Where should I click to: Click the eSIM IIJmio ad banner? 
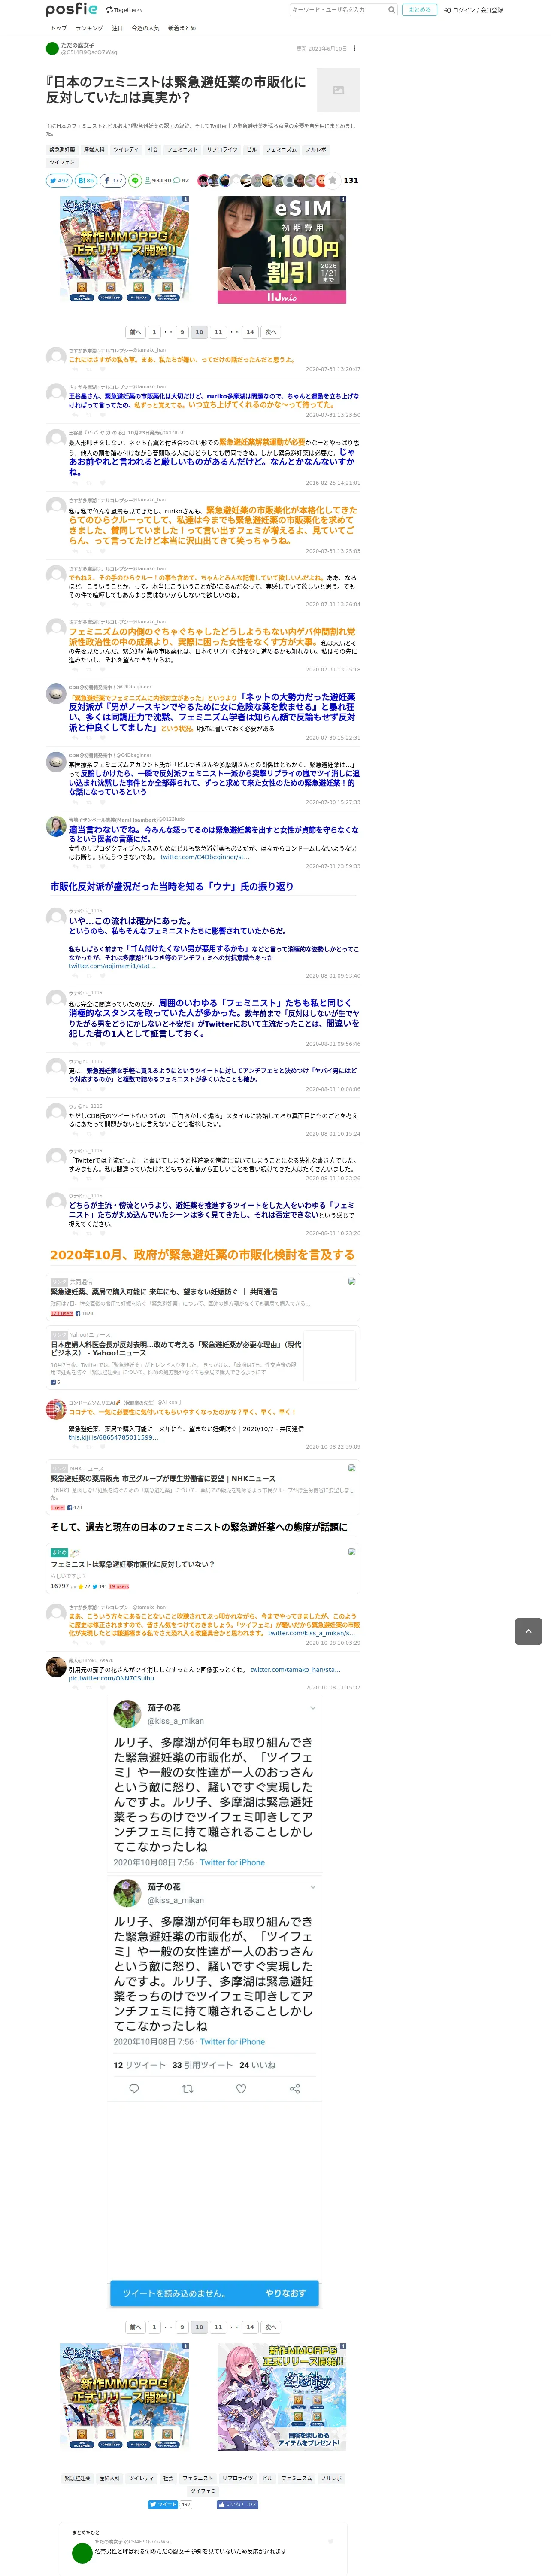pyautogui.click(x=282, y=250)
